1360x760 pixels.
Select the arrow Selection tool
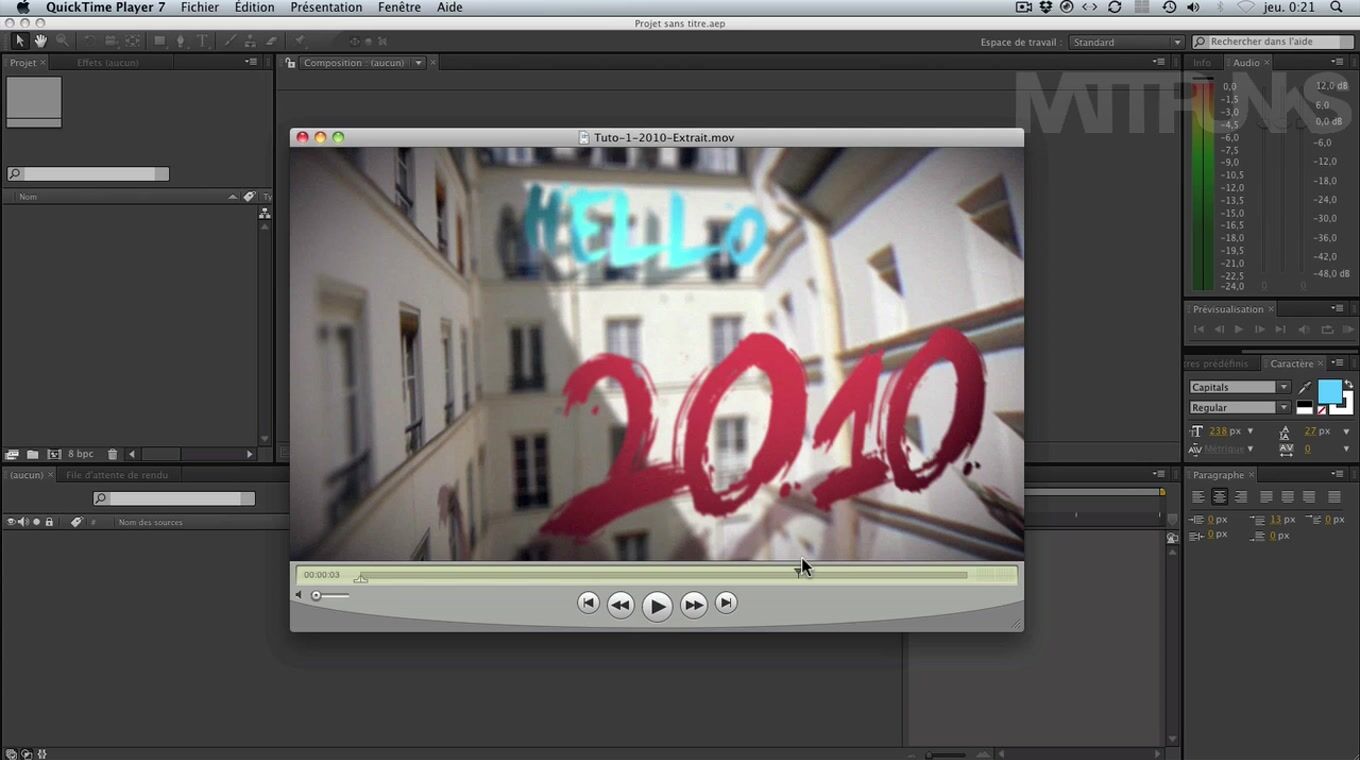click(19, 41)
